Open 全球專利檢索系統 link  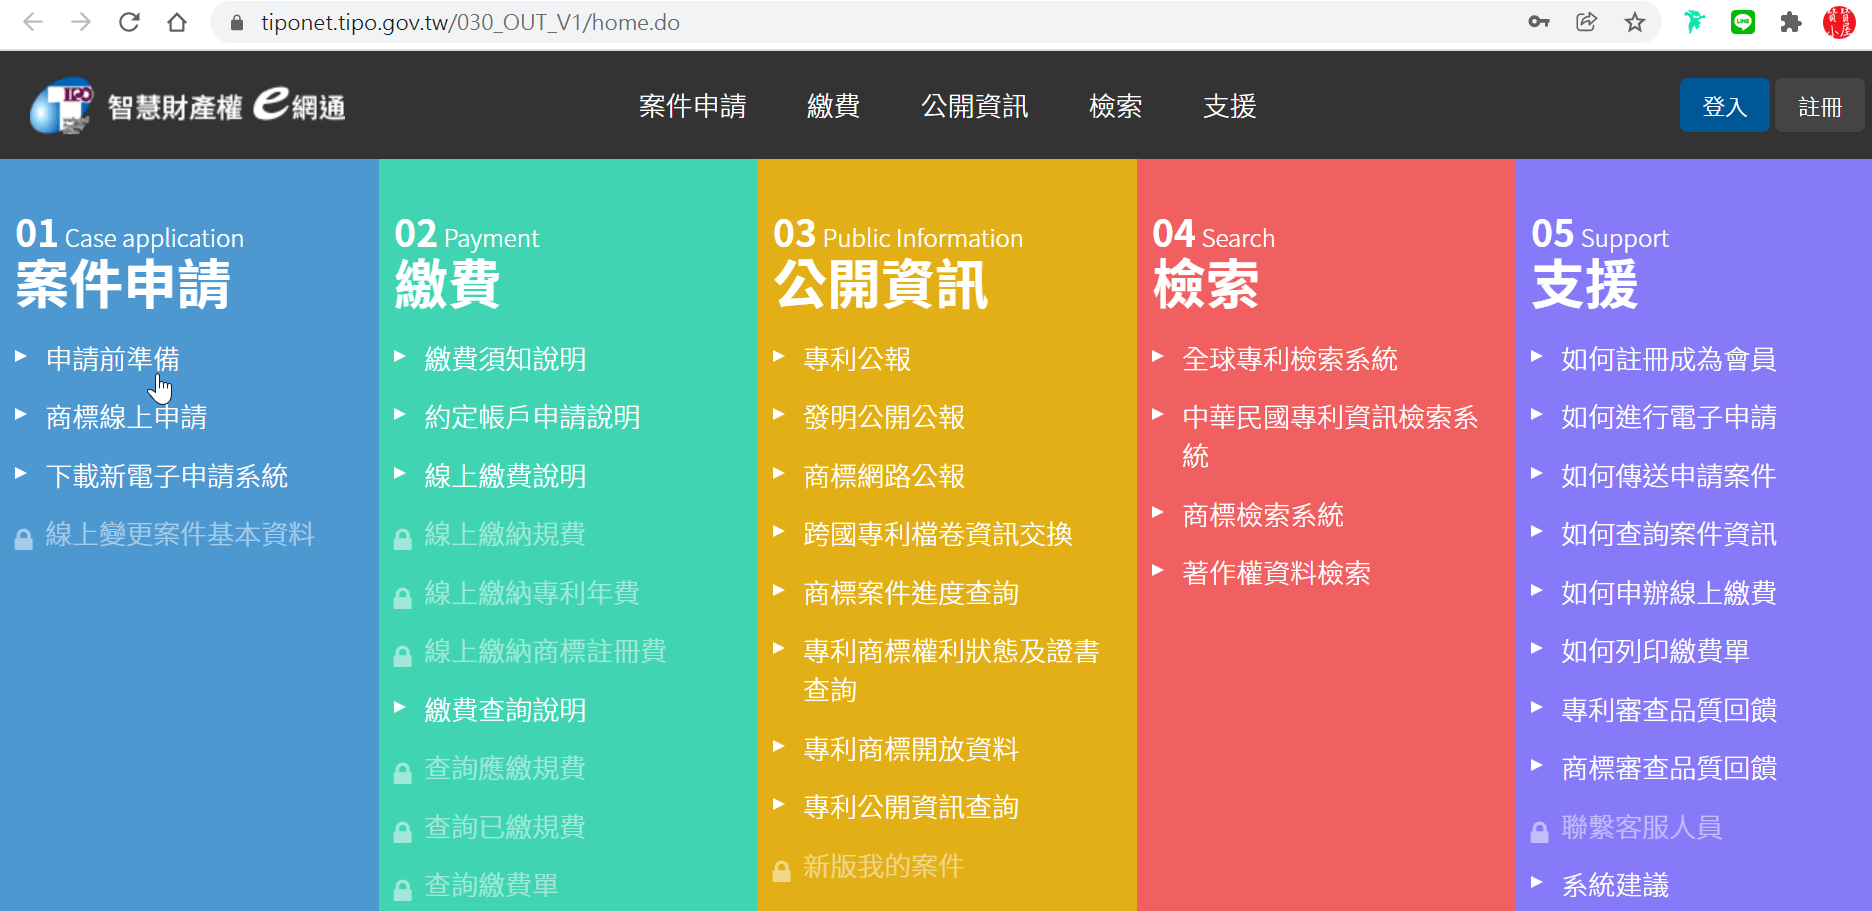1290,359
